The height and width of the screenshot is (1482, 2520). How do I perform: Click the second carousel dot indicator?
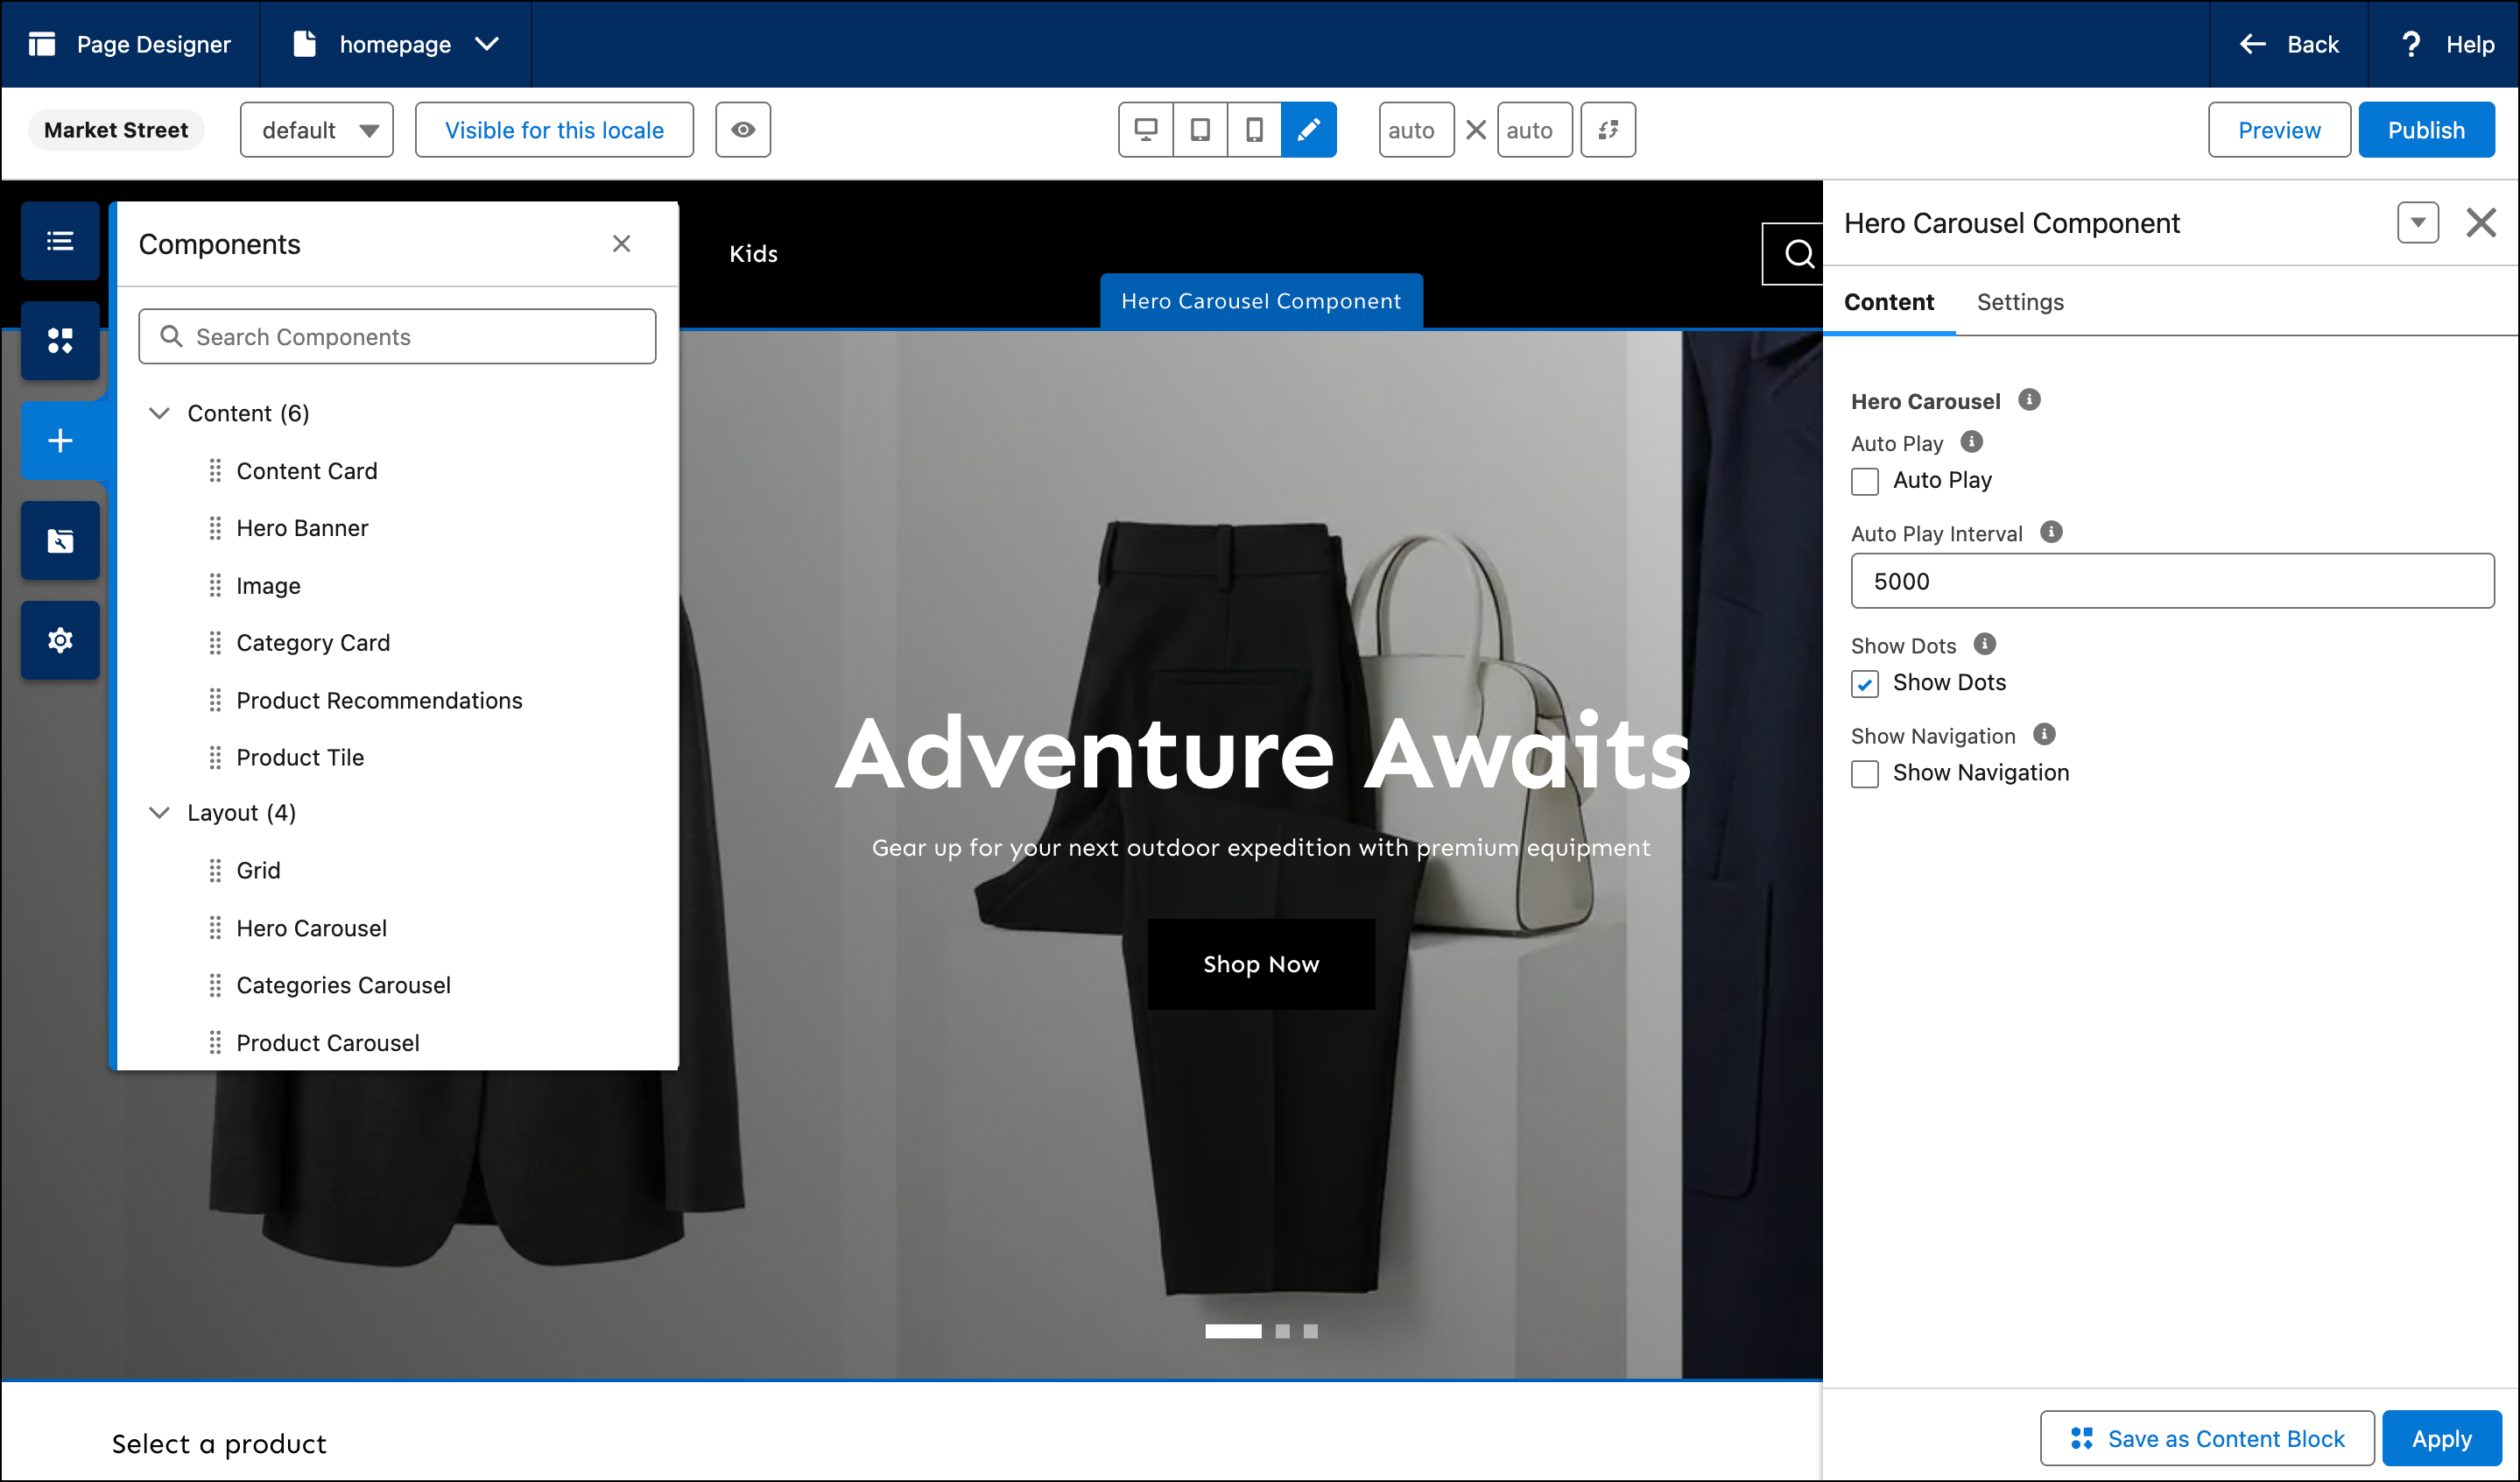(x=1282, y=1331)
